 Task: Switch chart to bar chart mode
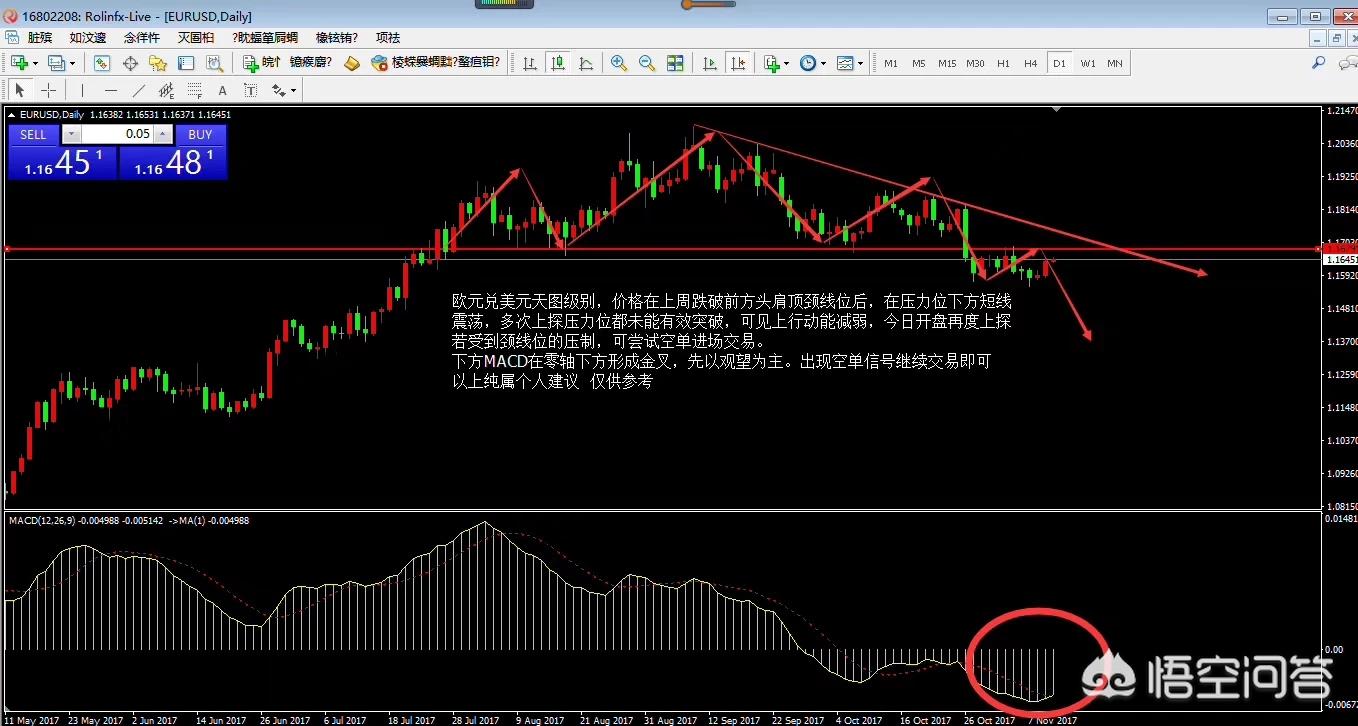pyautogui.click(x=530, y=63)
